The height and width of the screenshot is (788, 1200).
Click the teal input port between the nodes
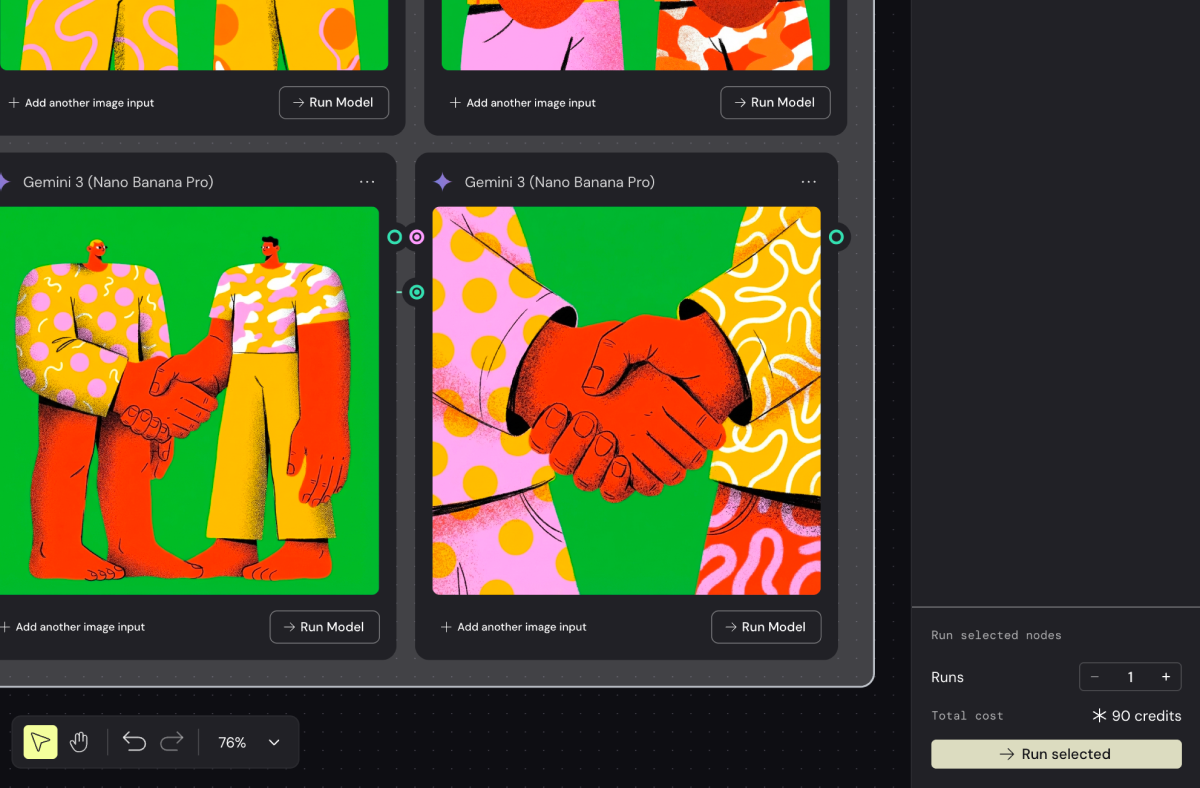click(416, 292)
